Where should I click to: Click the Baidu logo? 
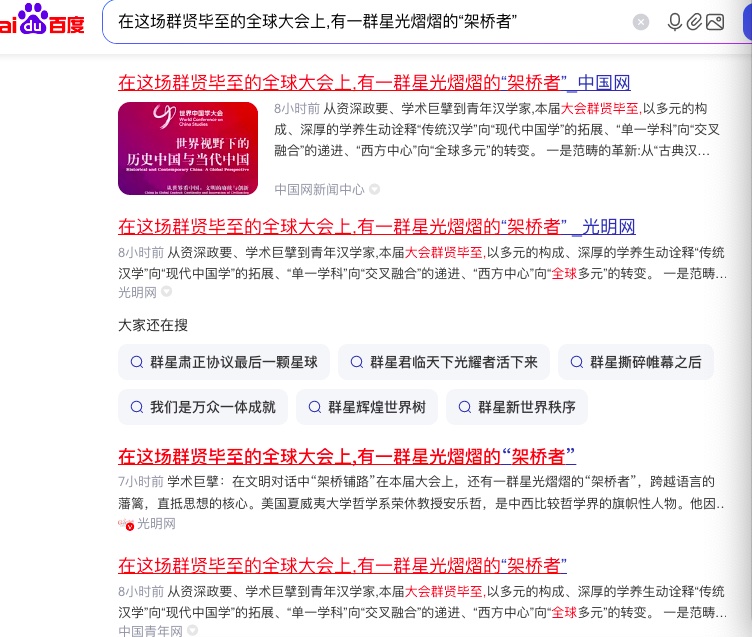pos(42,20)
